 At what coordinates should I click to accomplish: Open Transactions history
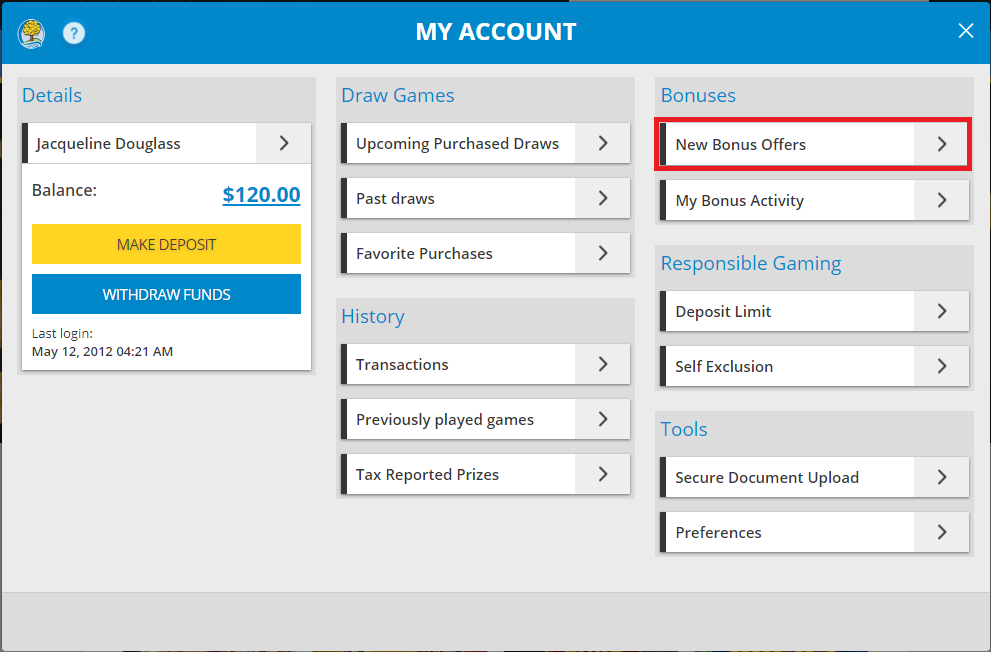tap(485, 365)
